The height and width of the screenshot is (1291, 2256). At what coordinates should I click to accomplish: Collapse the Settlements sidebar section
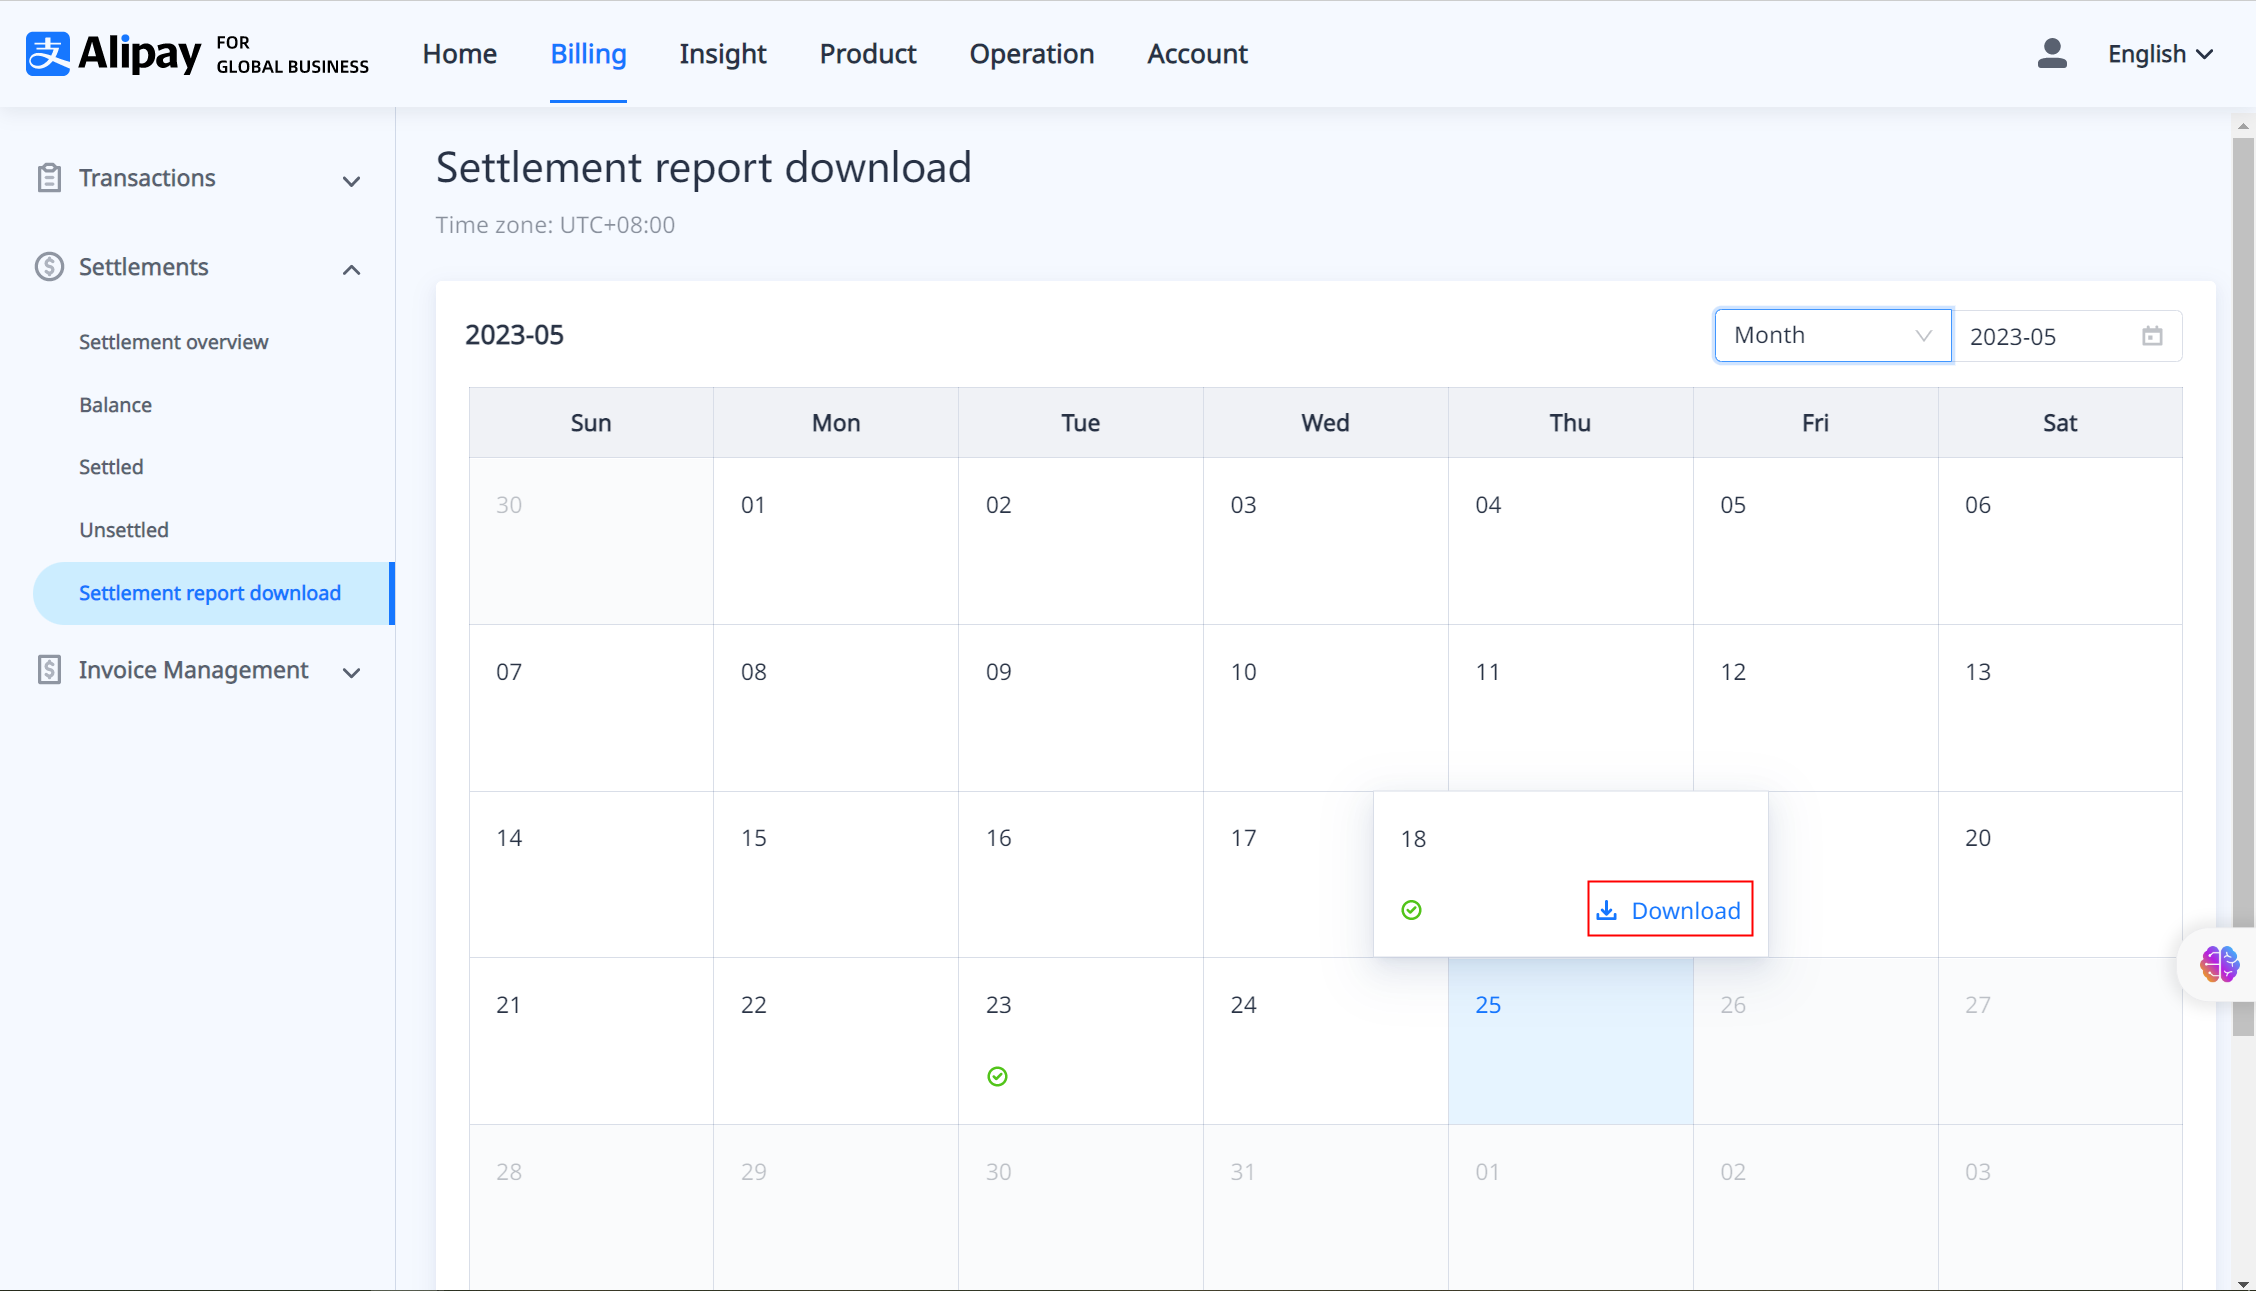point(351,270)
